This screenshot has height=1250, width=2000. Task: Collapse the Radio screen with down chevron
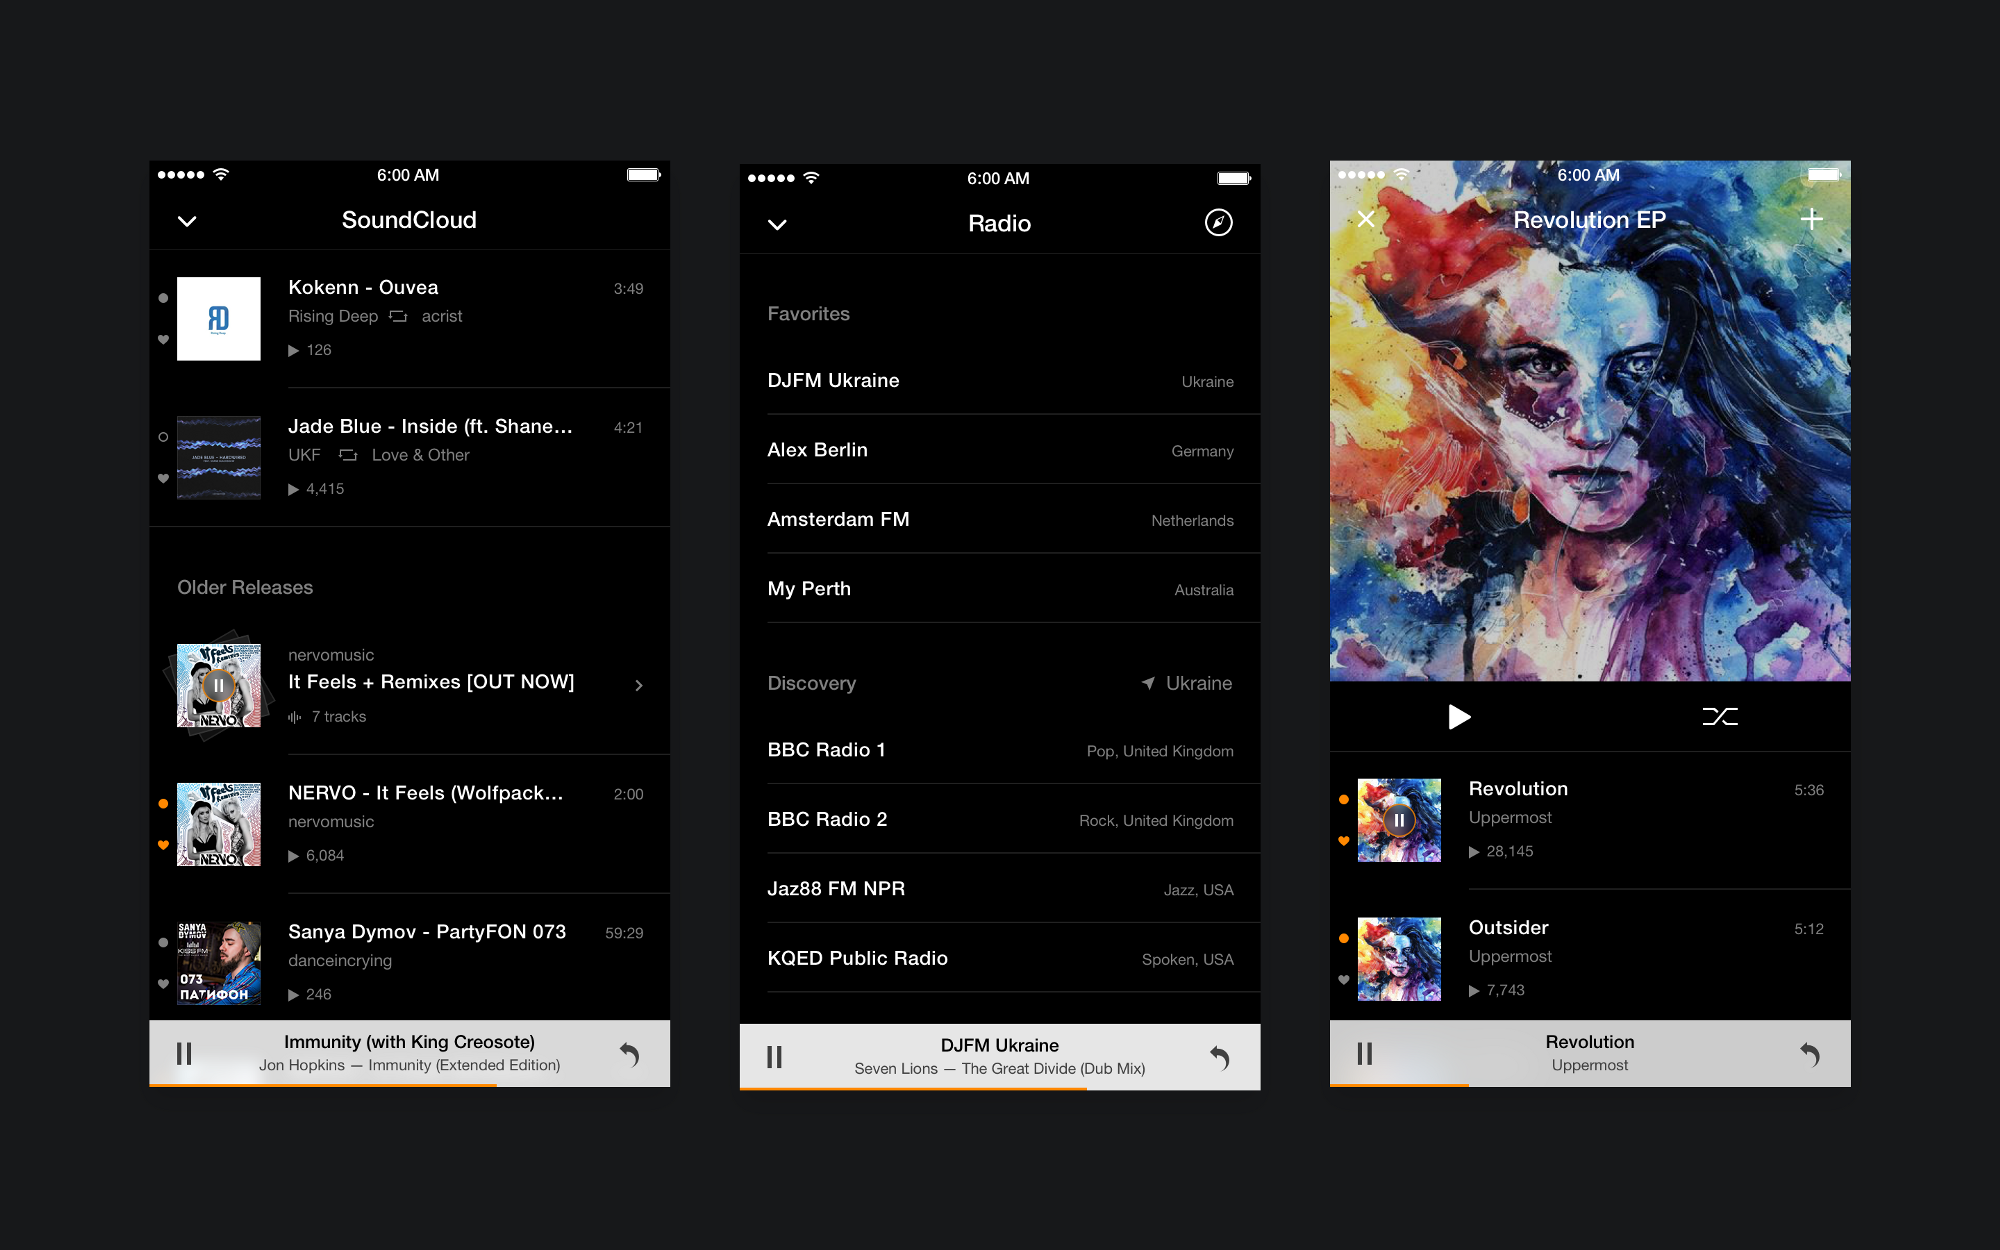pyautogui.click(x=777, y=224)
